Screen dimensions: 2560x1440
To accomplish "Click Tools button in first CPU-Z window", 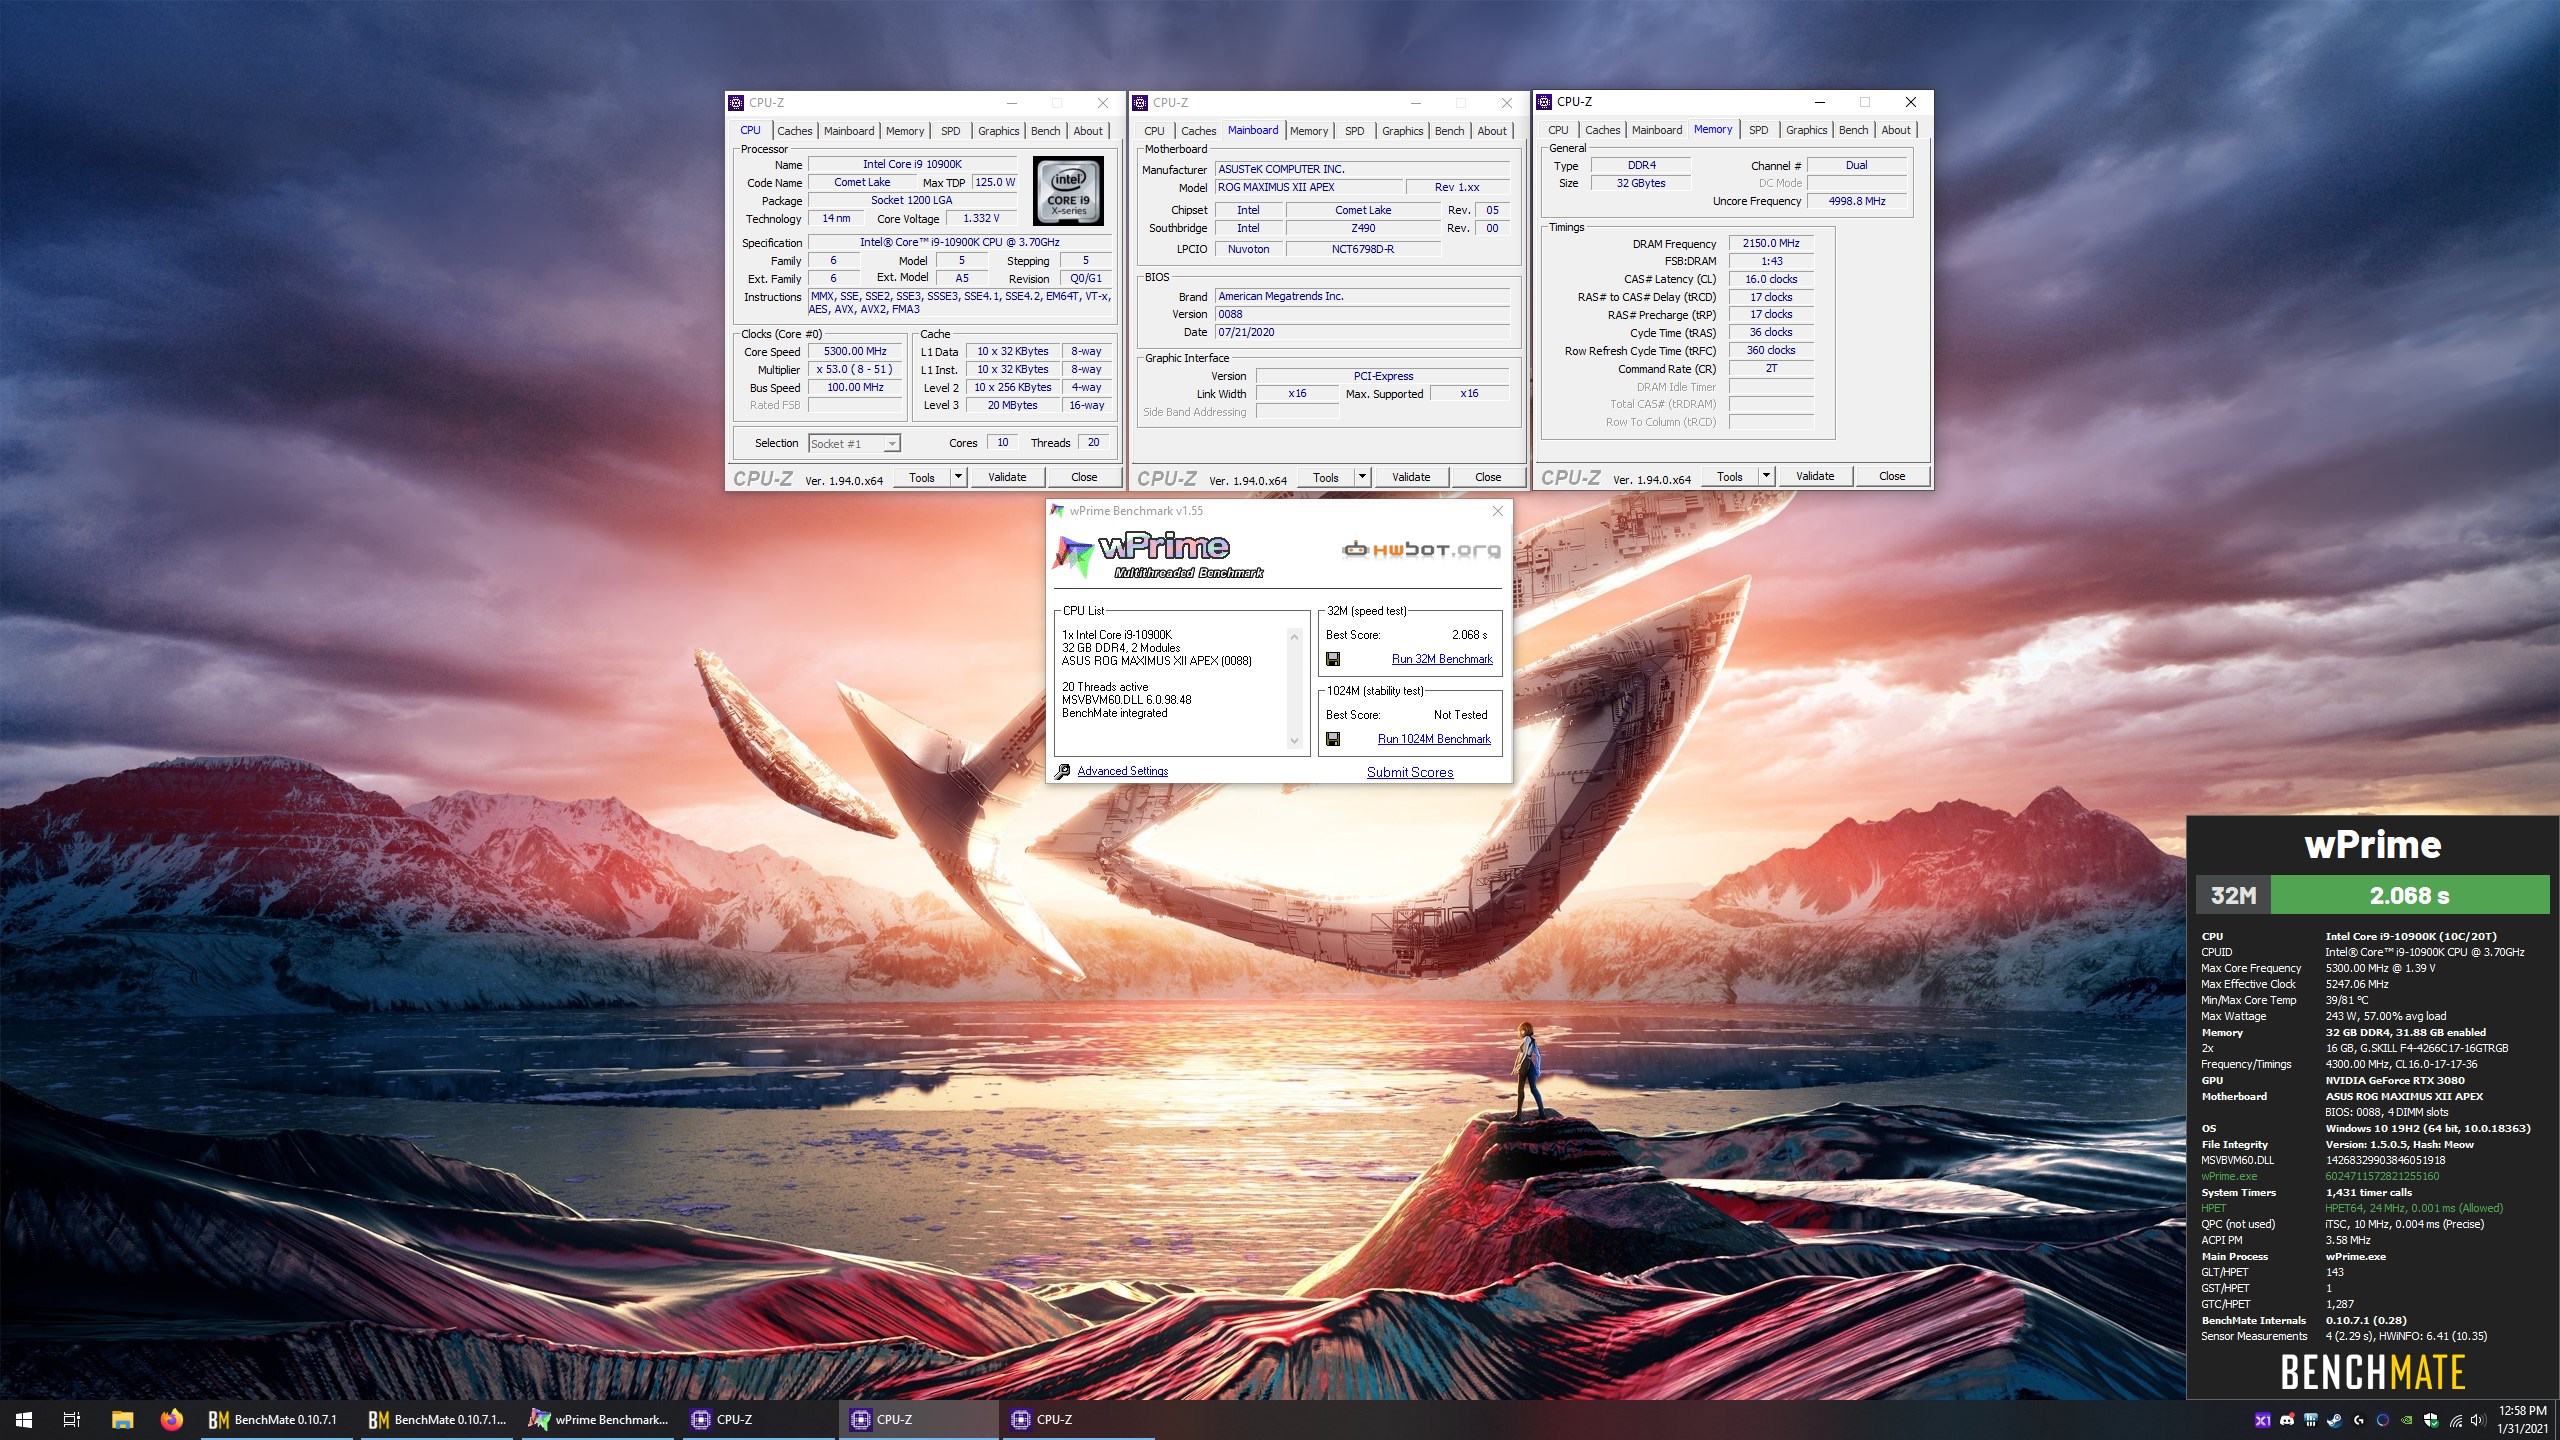I will tap(922, 477).
